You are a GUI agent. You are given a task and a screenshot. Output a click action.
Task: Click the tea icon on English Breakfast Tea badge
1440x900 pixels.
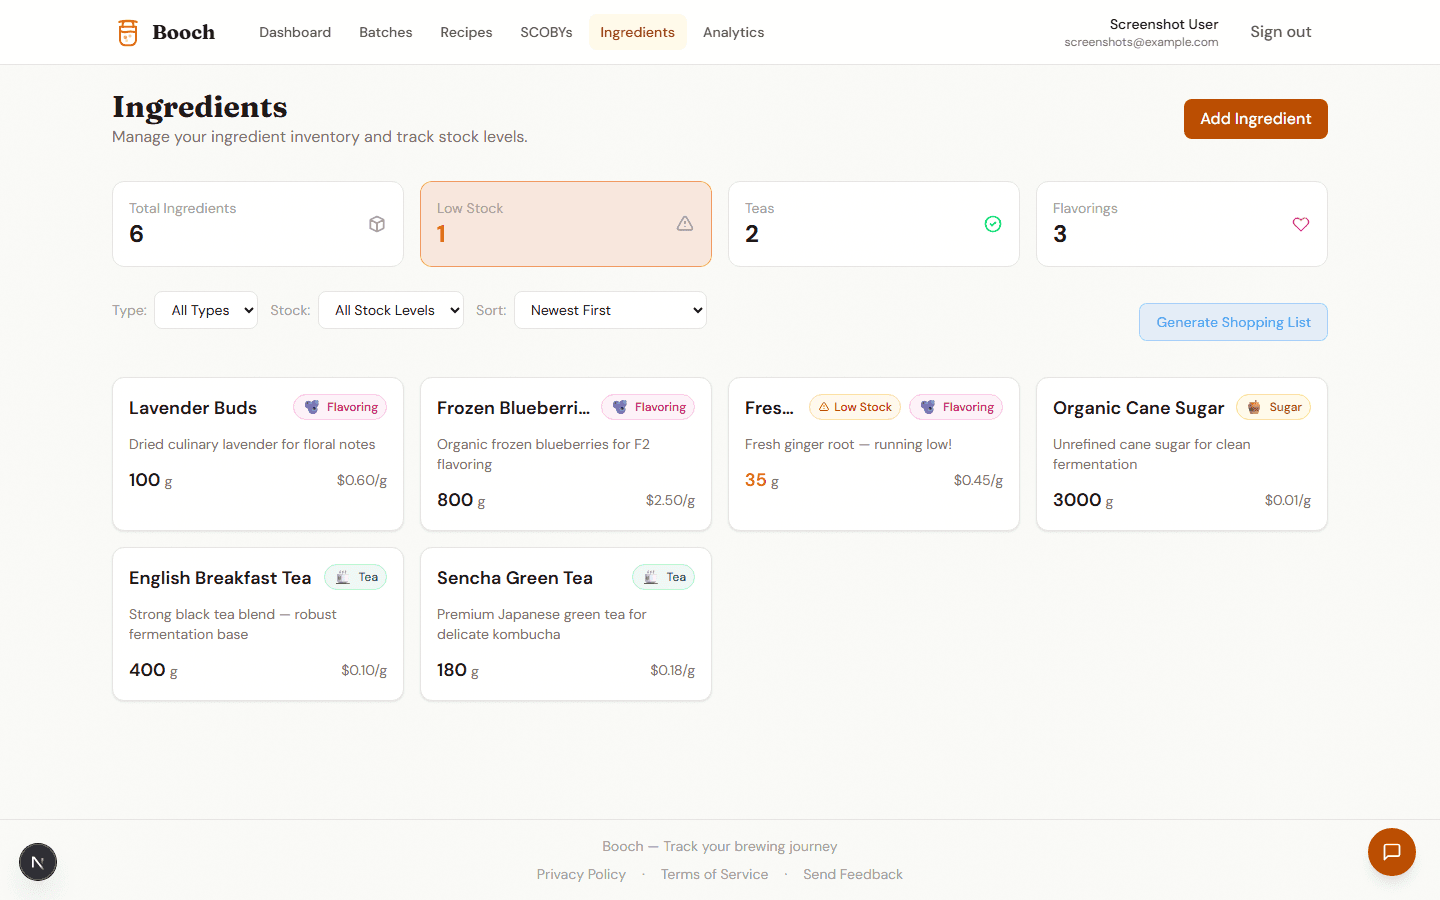point(343,577)
